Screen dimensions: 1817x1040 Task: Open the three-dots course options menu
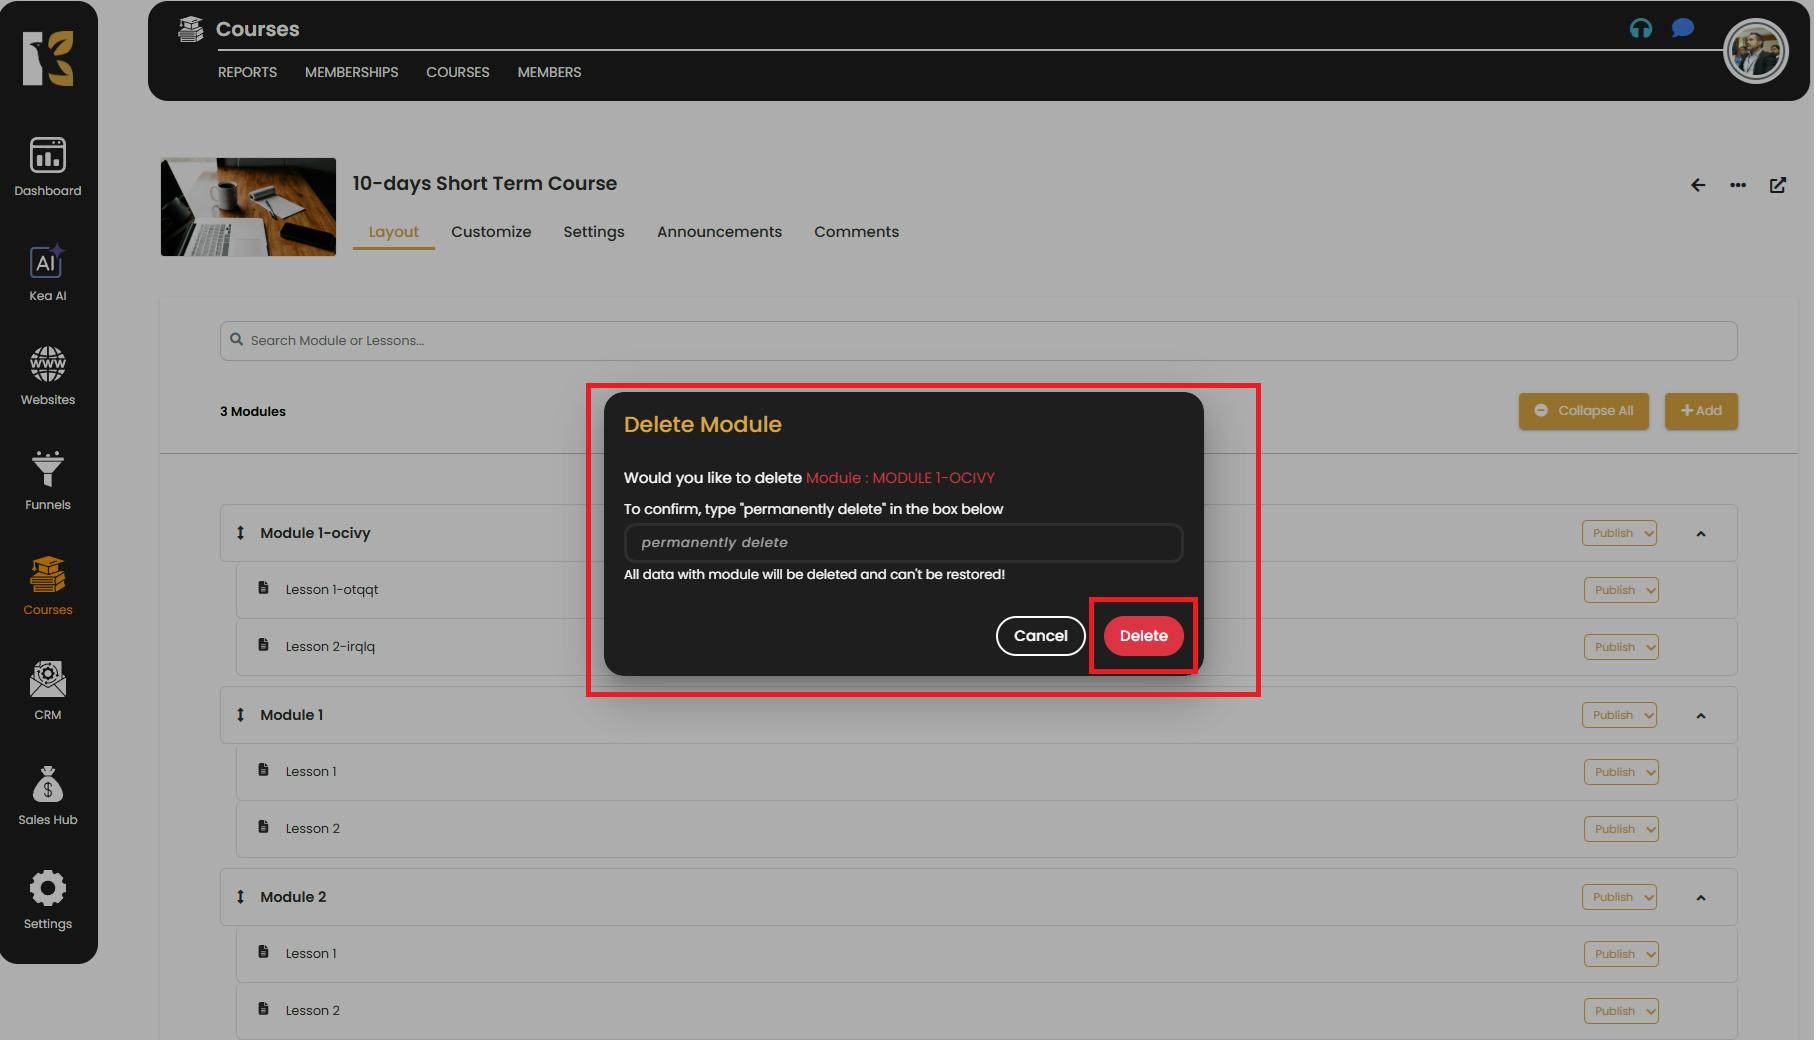pos(1738,185)
